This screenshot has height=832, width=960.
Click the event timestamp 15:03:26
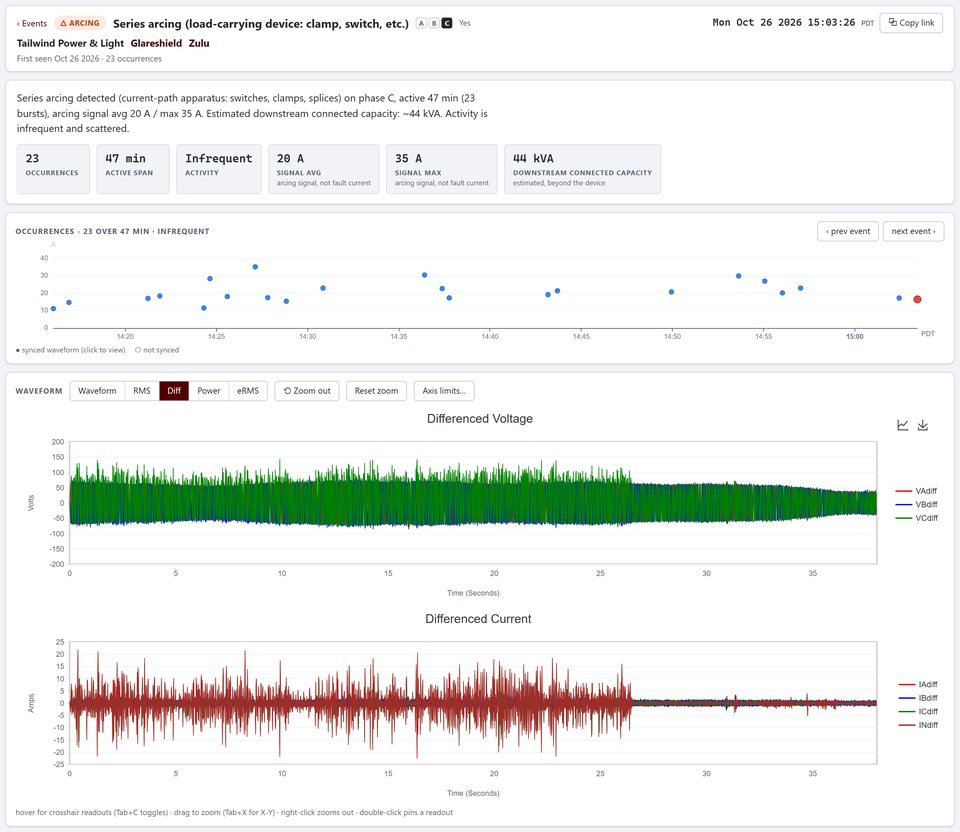(x=784, y=23)
